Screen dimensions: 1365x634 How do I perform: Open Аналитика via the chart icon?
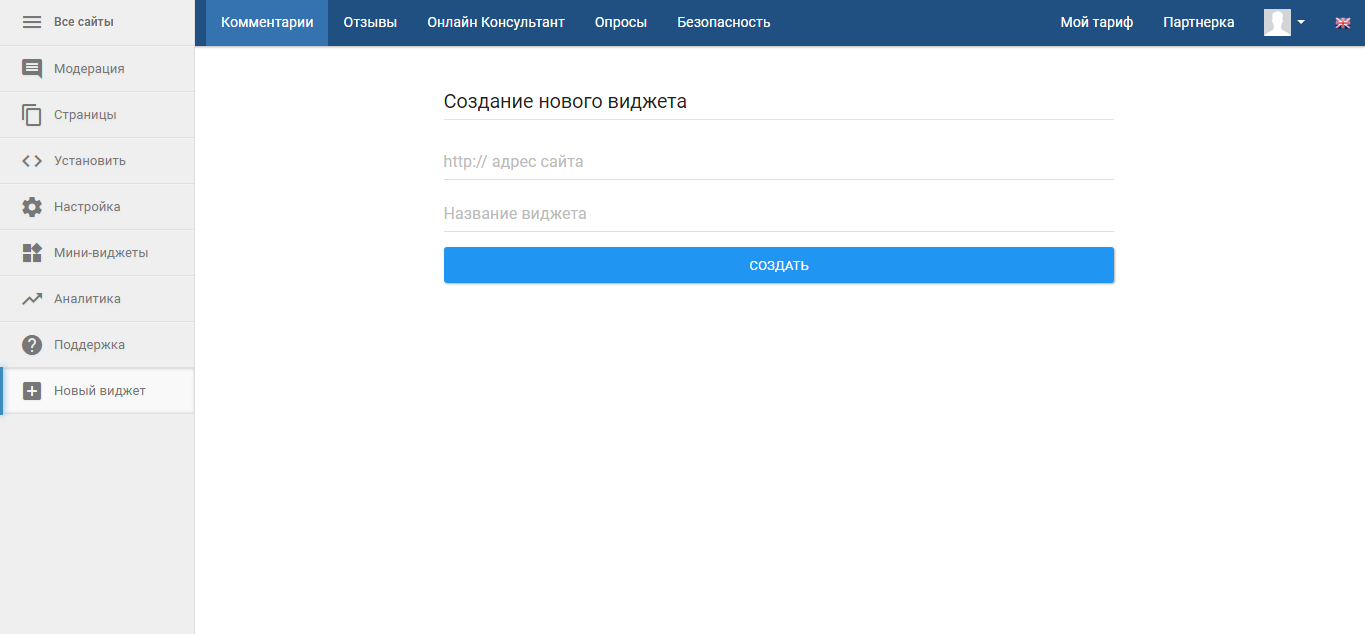[x=31, y=298]
